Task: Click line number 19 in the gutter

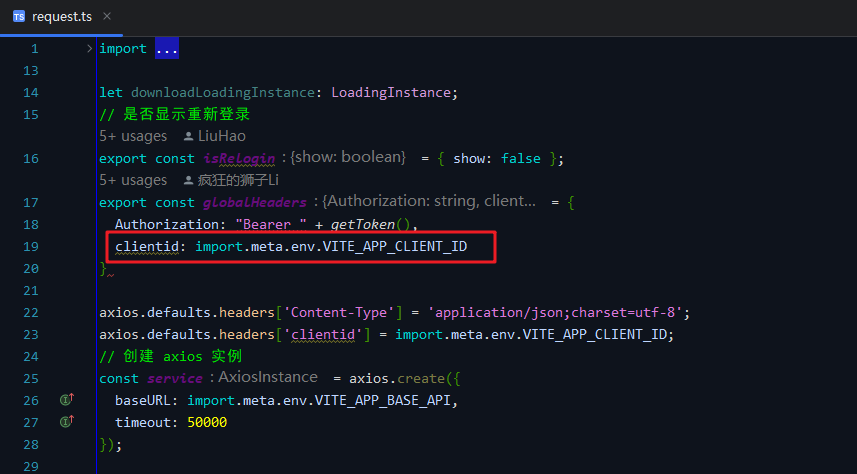Action: click(31, 247)
